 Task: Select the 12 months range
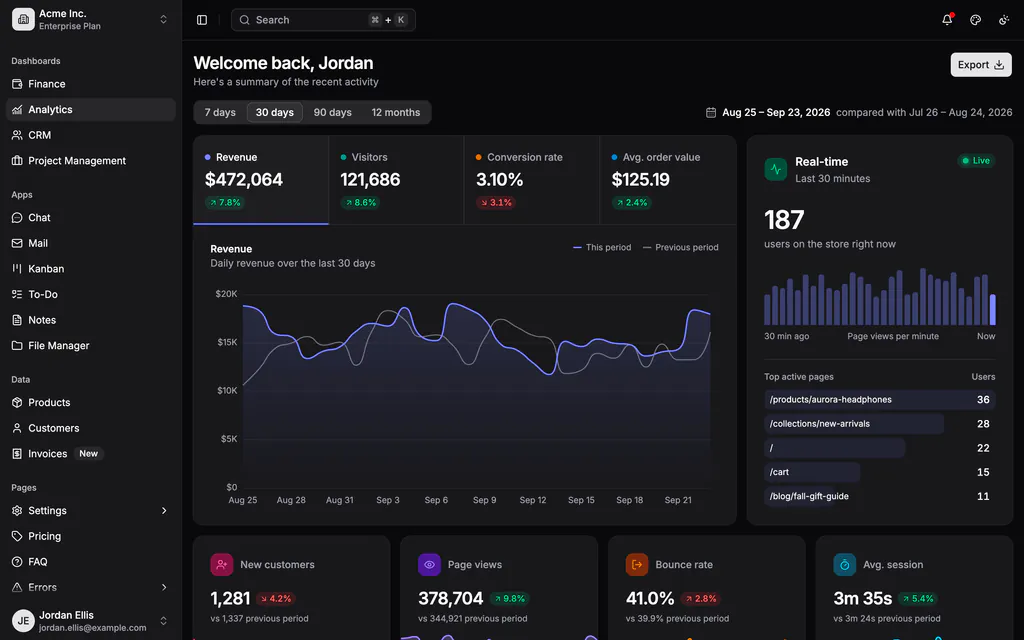pos(396,112)
